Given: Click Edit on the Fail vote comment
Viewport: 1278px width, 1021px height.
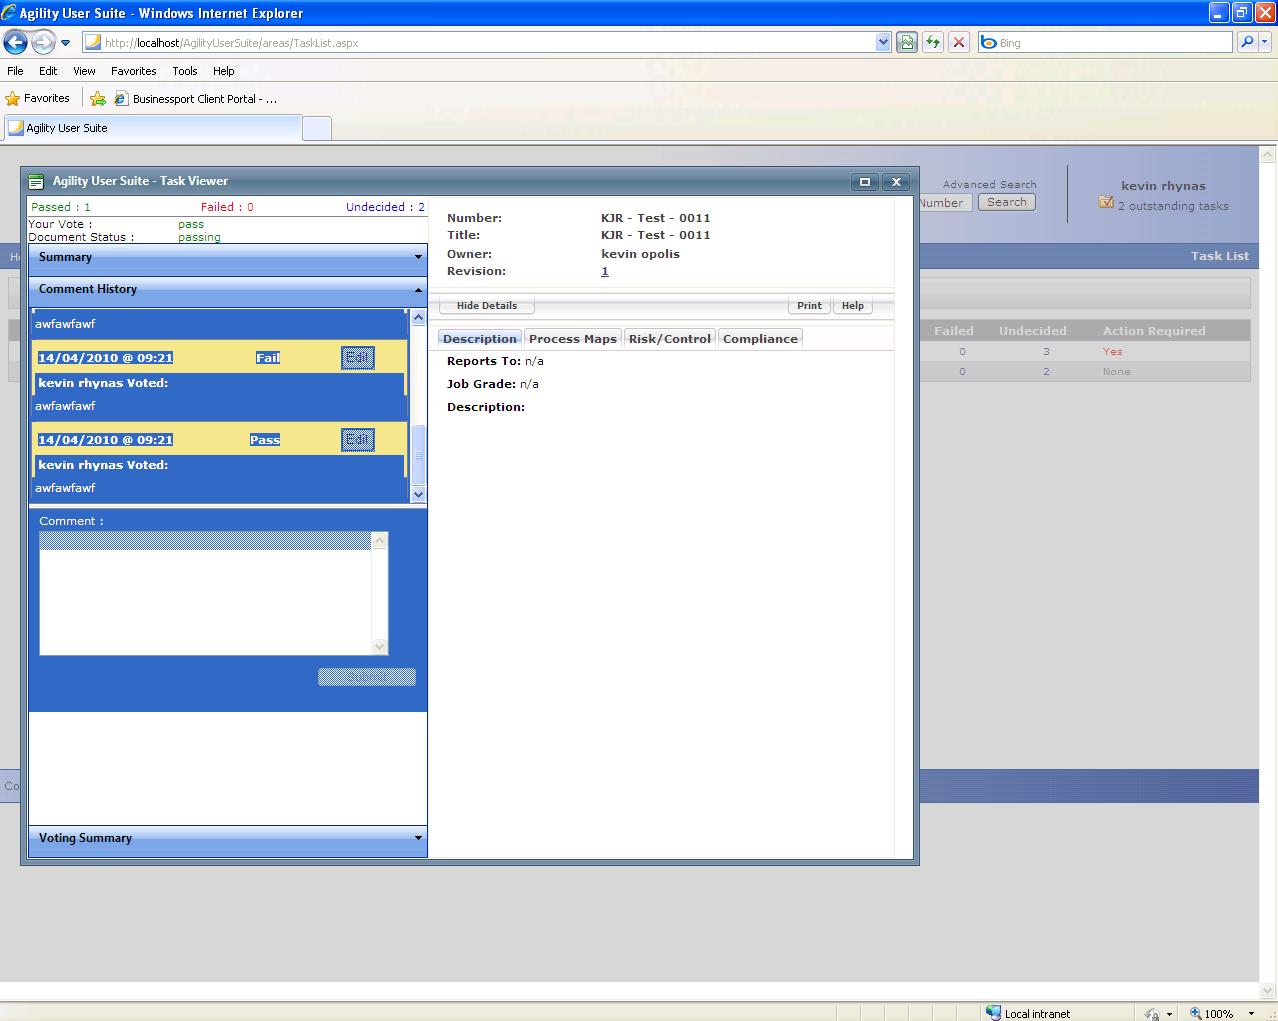Looking at the screenshot, I should [358, 357].
